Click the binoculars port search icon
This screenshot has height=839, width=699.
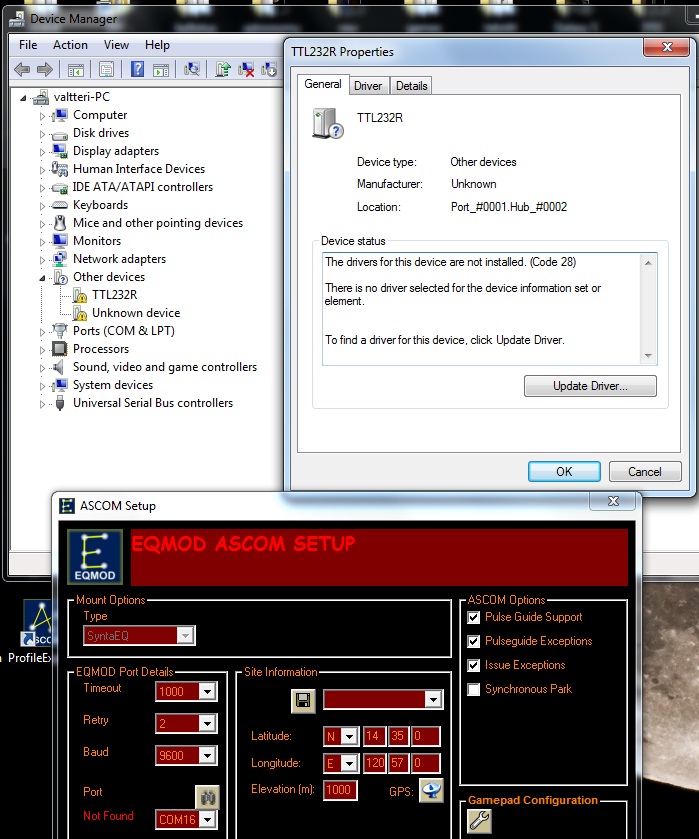(206, 795)
